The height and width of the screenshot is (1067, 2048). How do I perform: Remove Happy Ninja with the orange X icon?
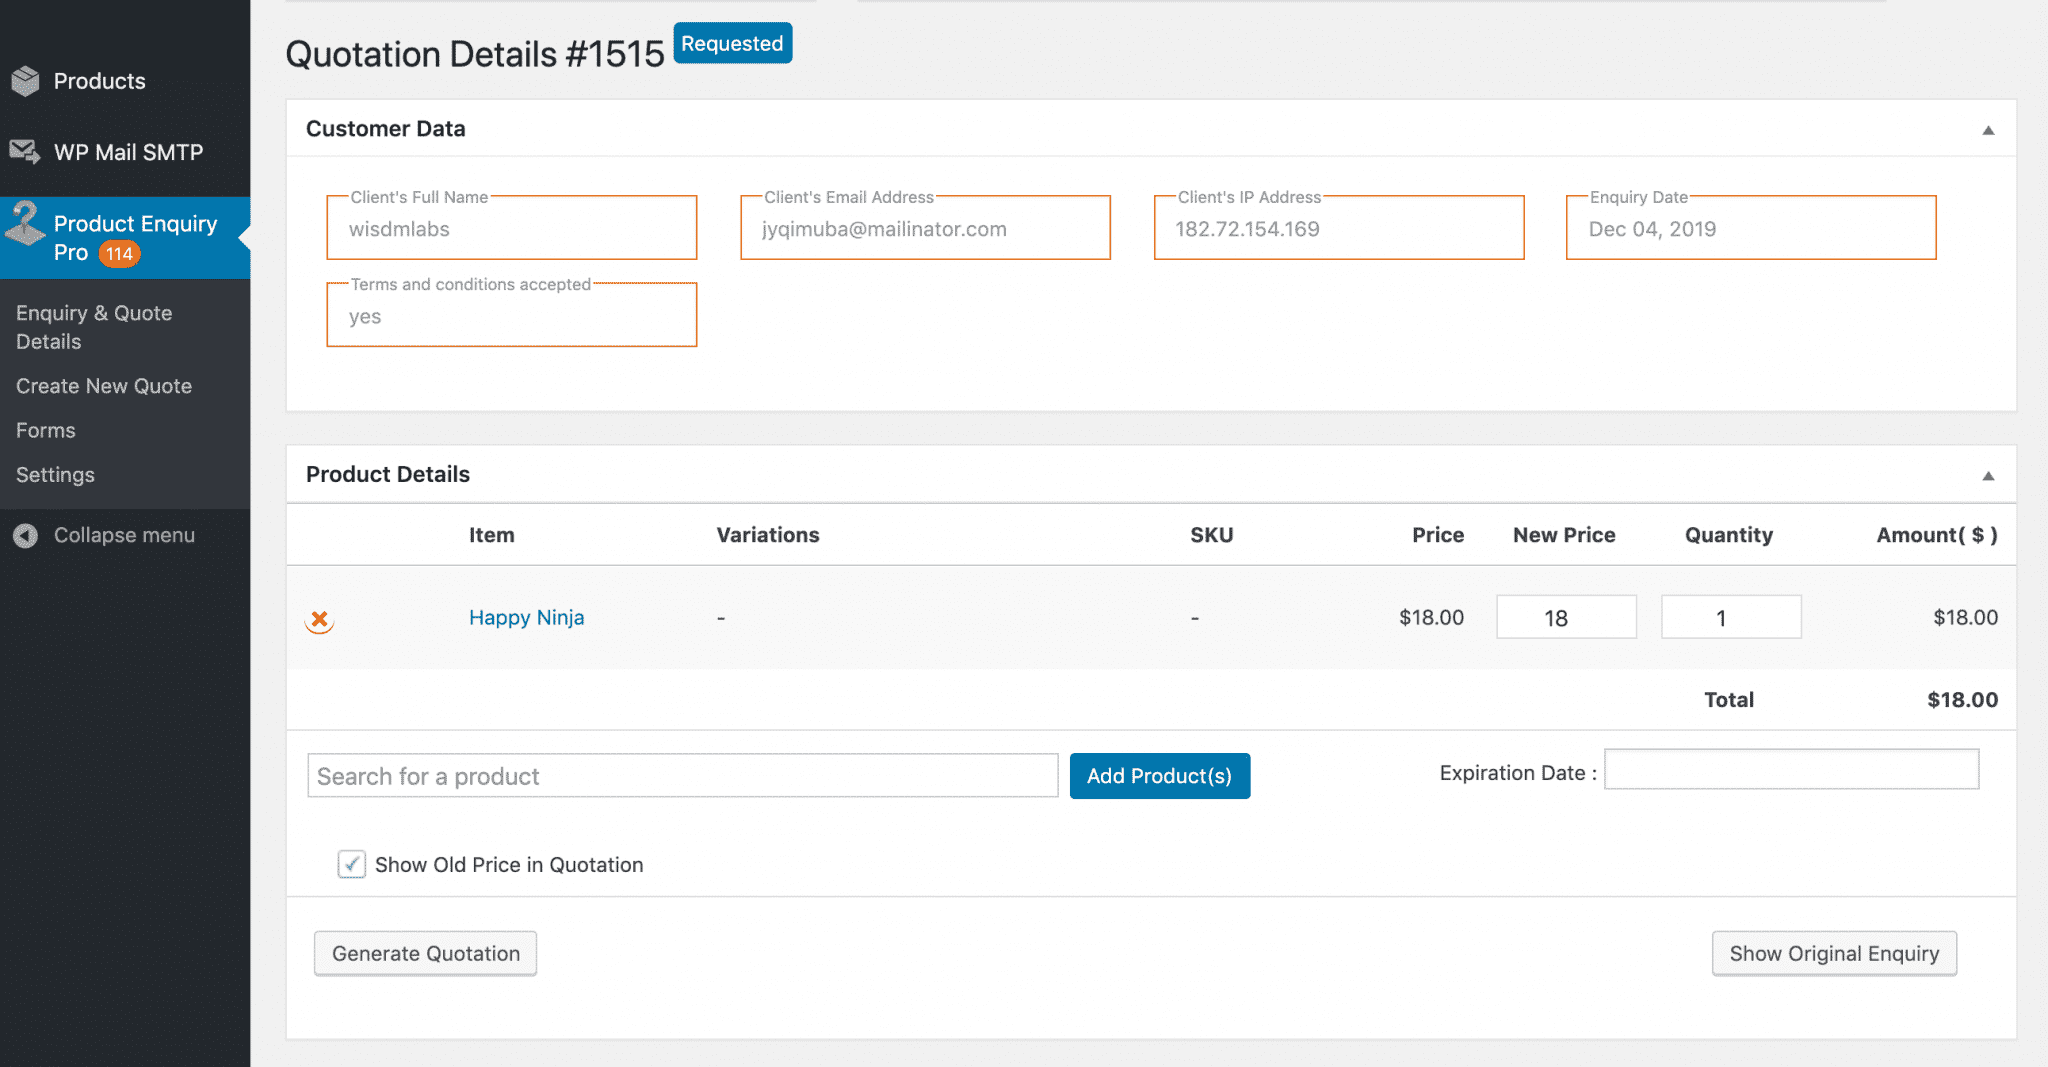[320, 620]
